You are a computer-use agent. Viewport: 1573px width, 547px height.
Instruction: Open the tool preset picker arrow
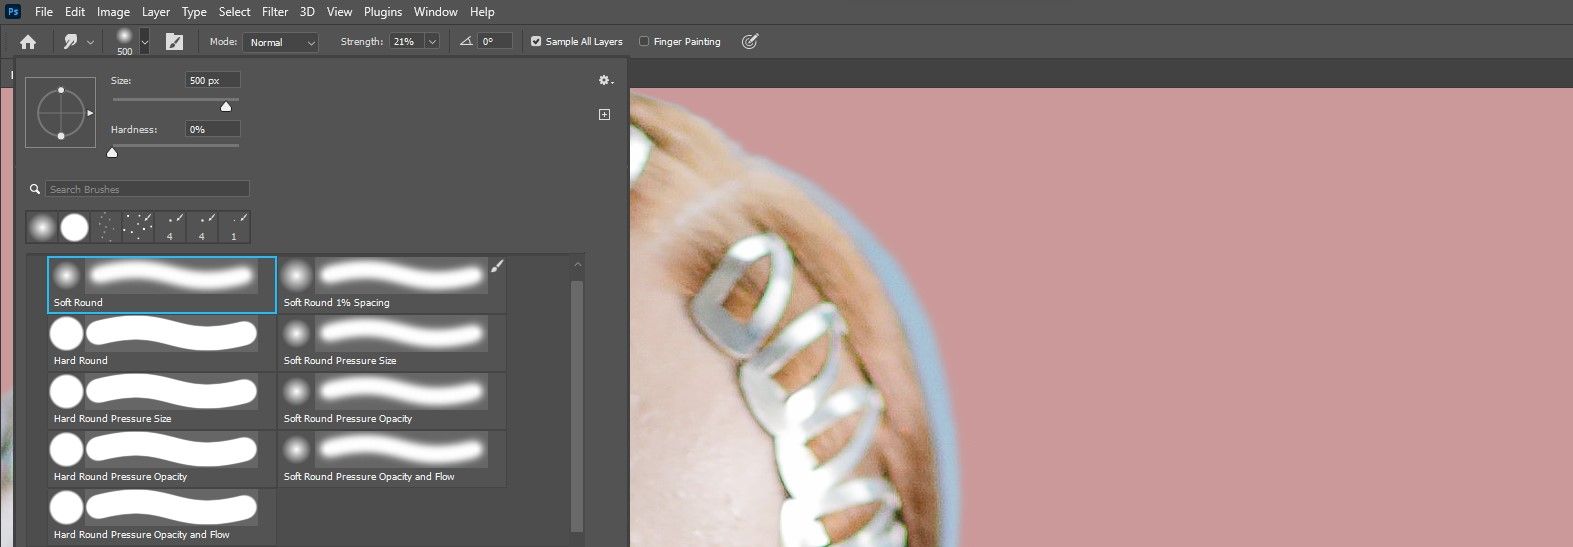(91, 42)
